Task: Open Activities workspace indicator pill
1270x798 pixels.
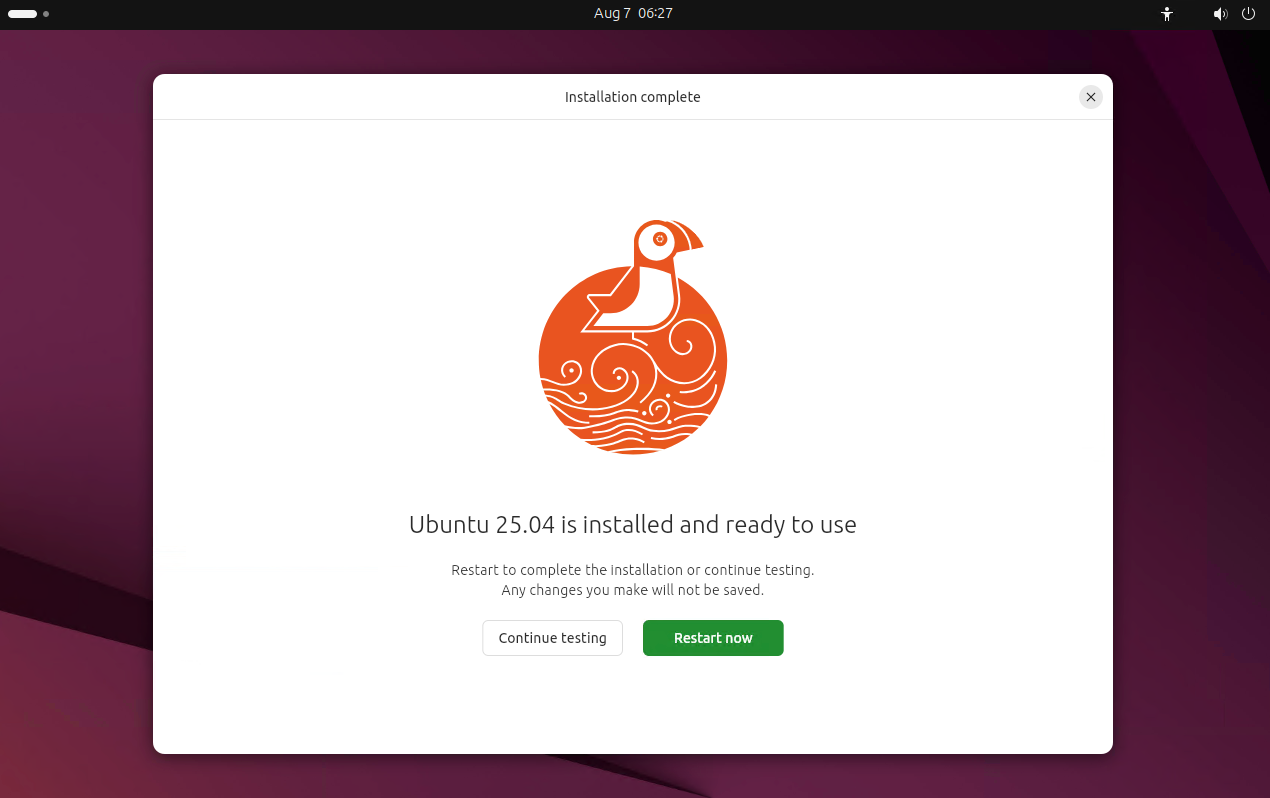Action: (x=23, y=14)
